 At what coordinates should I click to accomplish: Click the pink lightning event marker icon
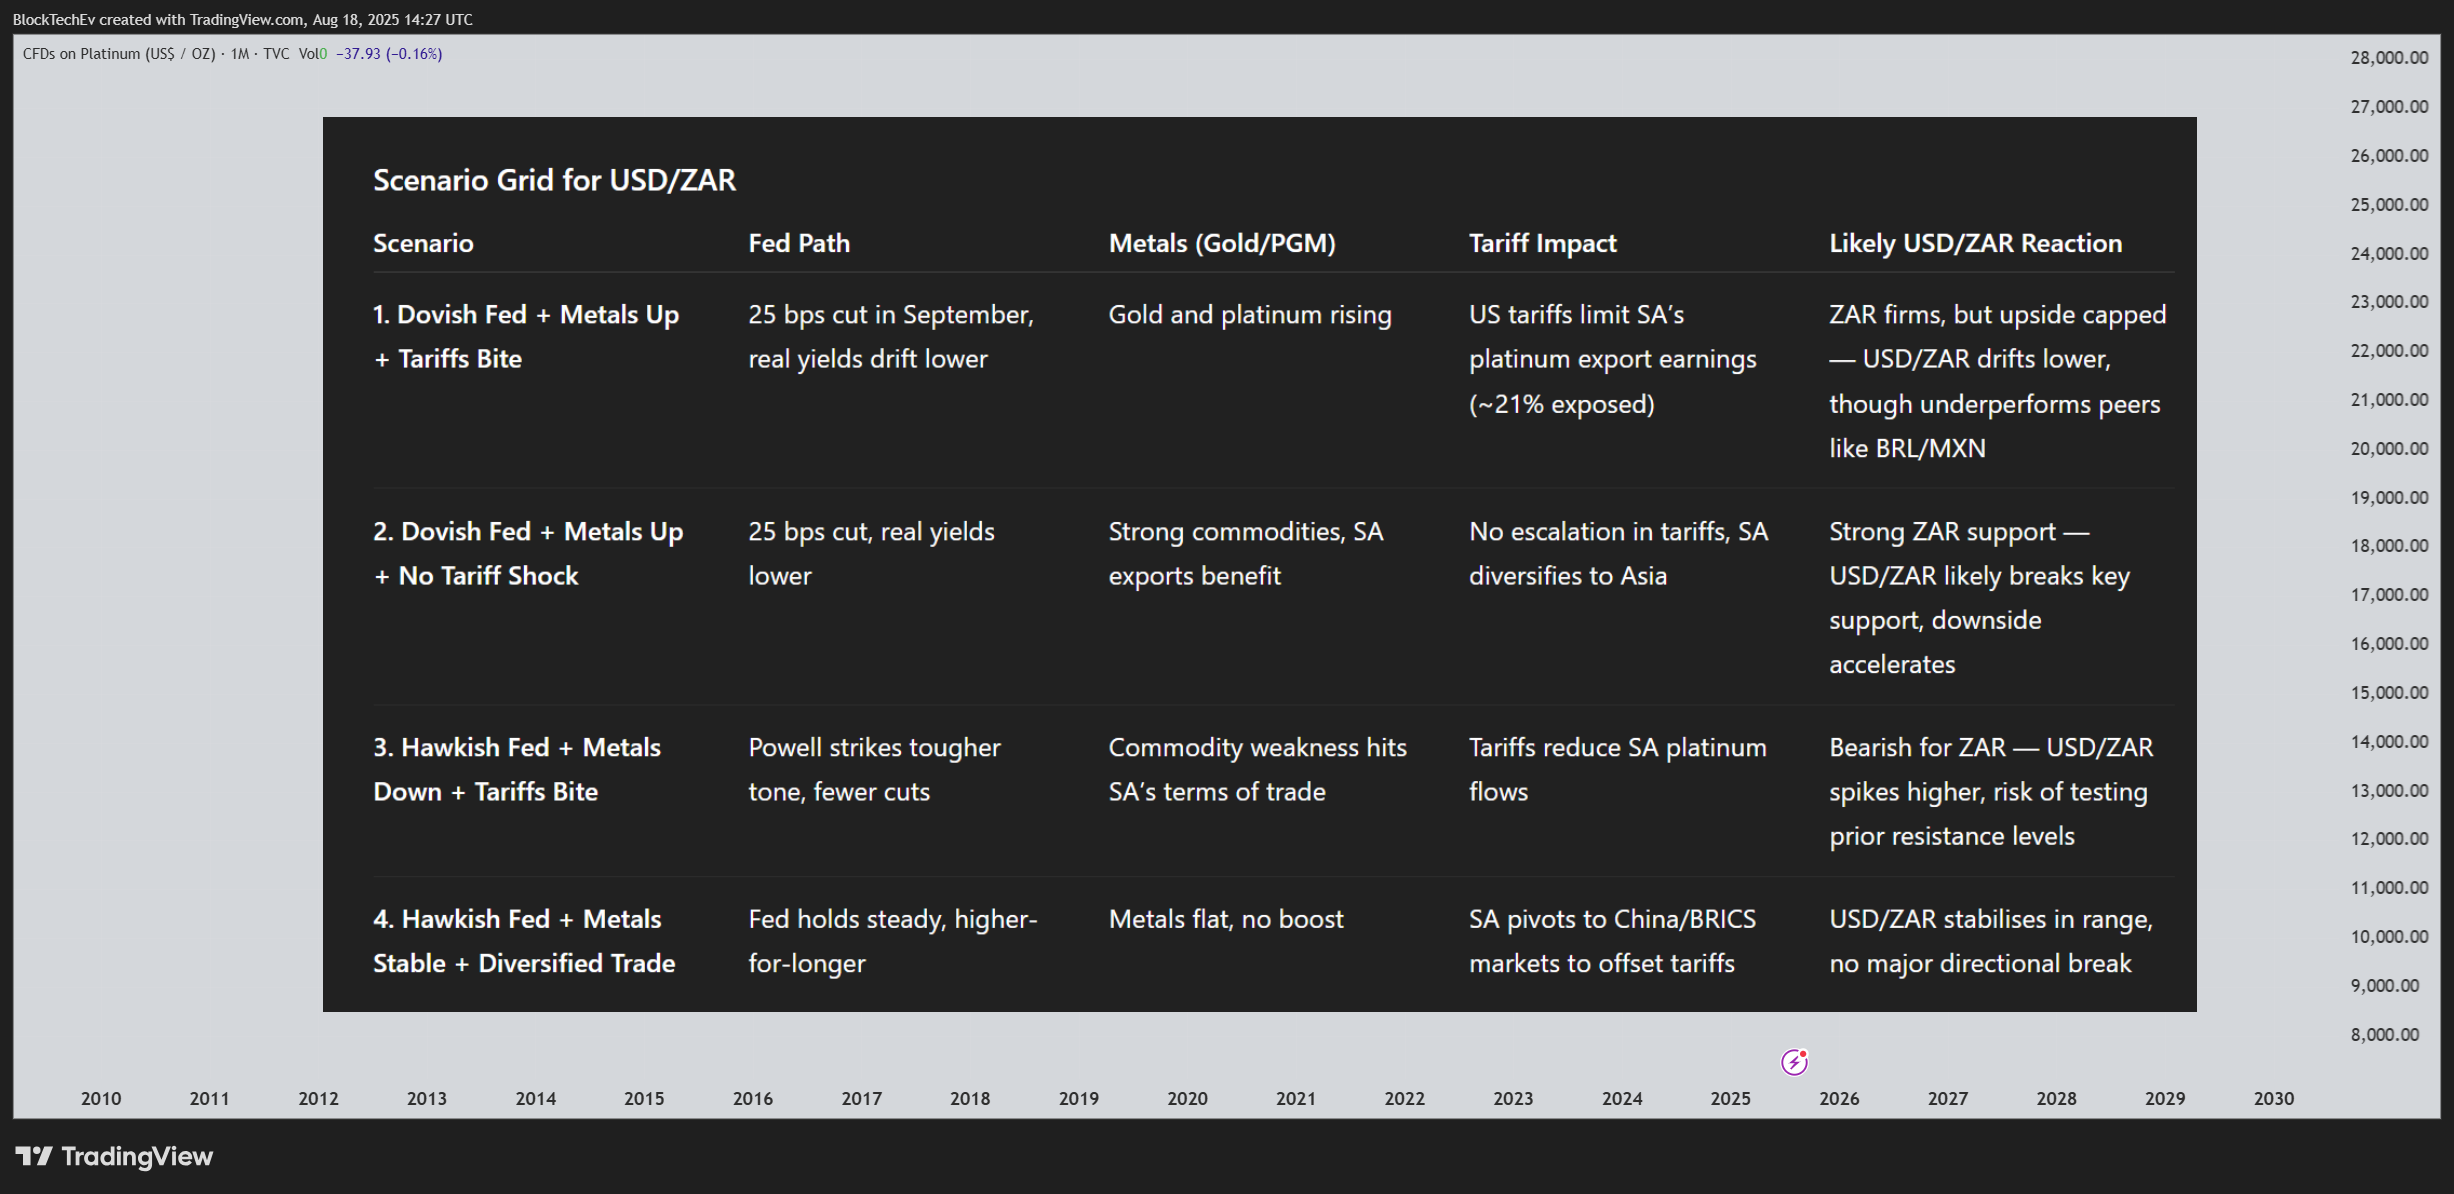[x=1794, y=1062]
